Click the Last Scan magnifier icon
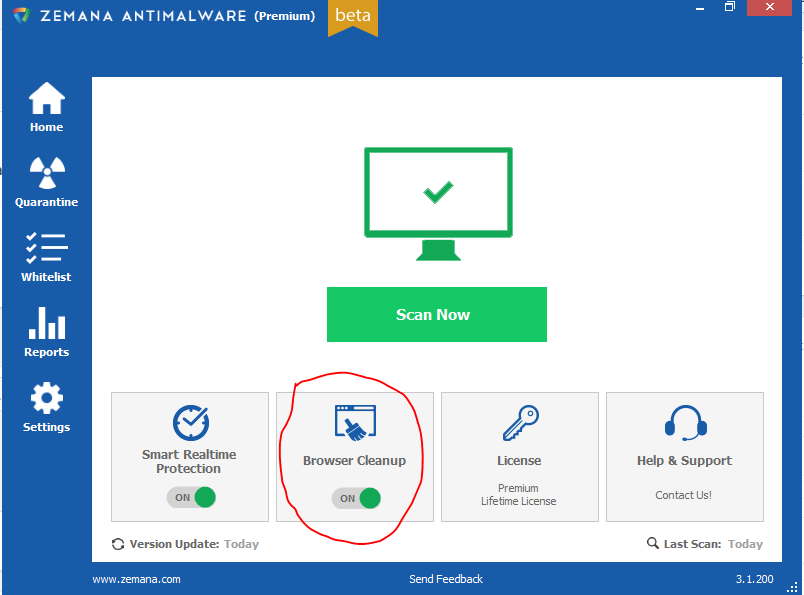 tap(652, 543)
